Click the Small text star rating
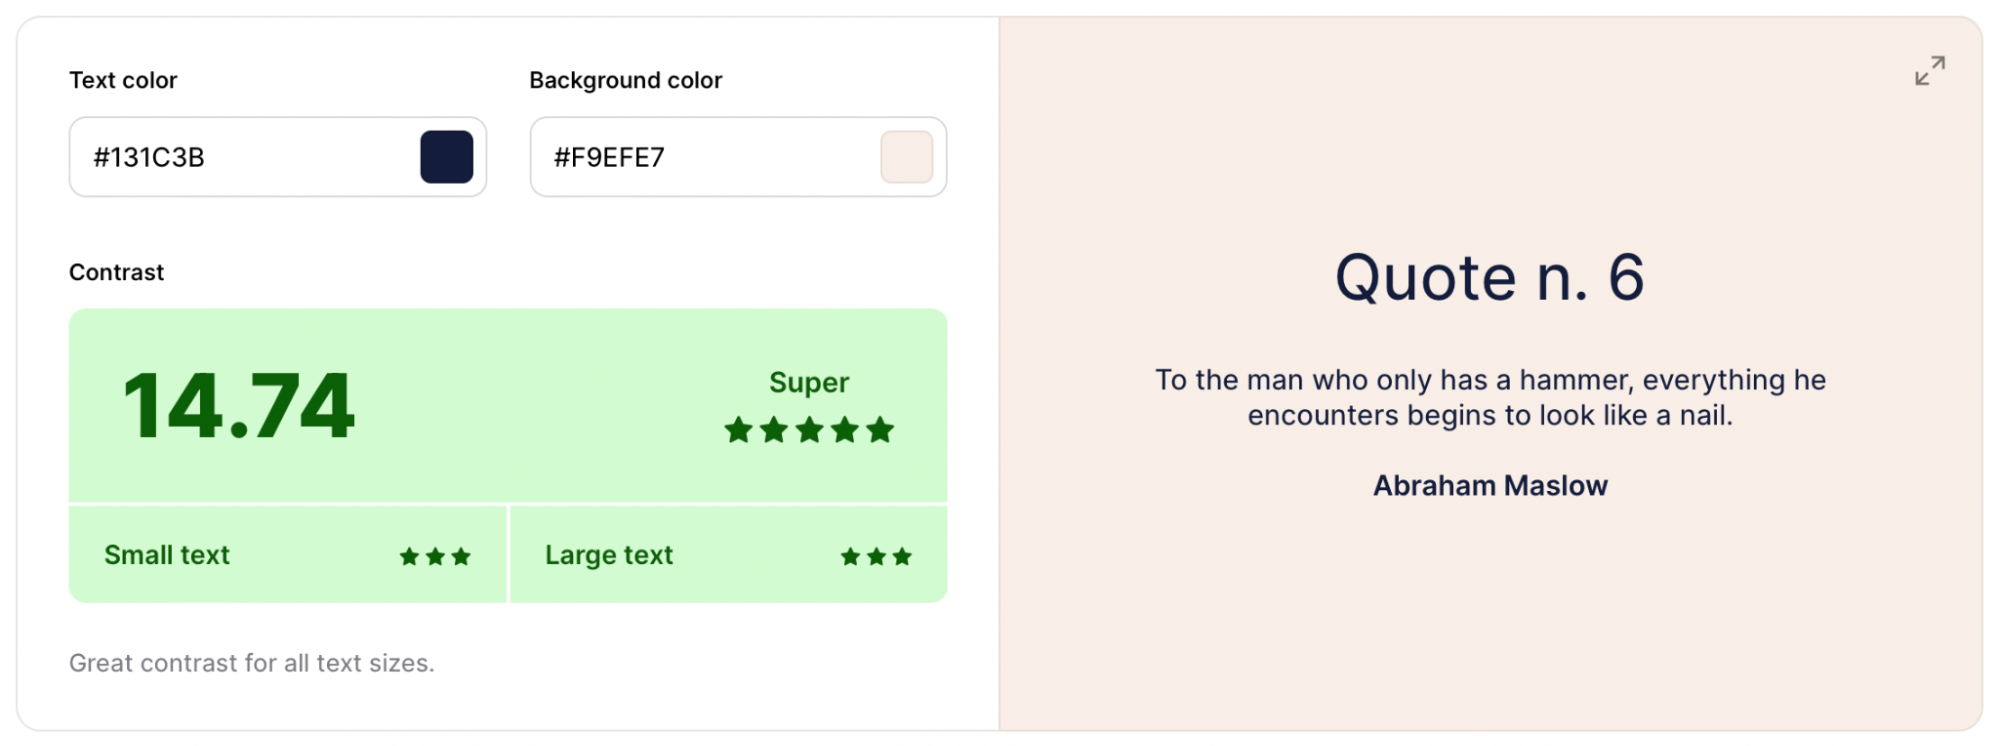 (435, 556)
